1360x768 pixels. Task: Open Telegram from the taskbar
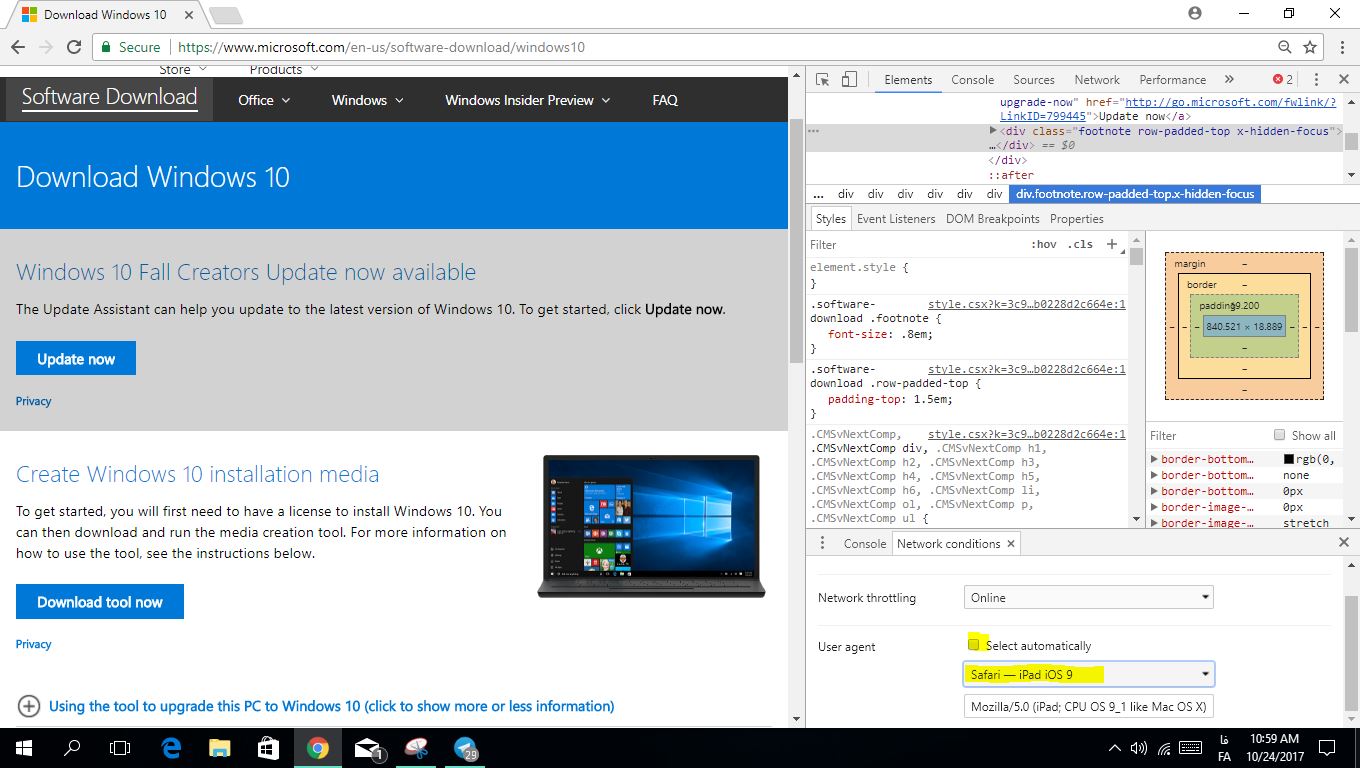coord(466,748)
